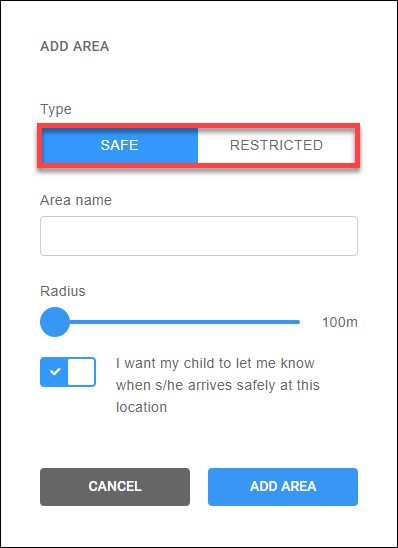
Task: Select the SAFE area type
Action: [120, 145]
